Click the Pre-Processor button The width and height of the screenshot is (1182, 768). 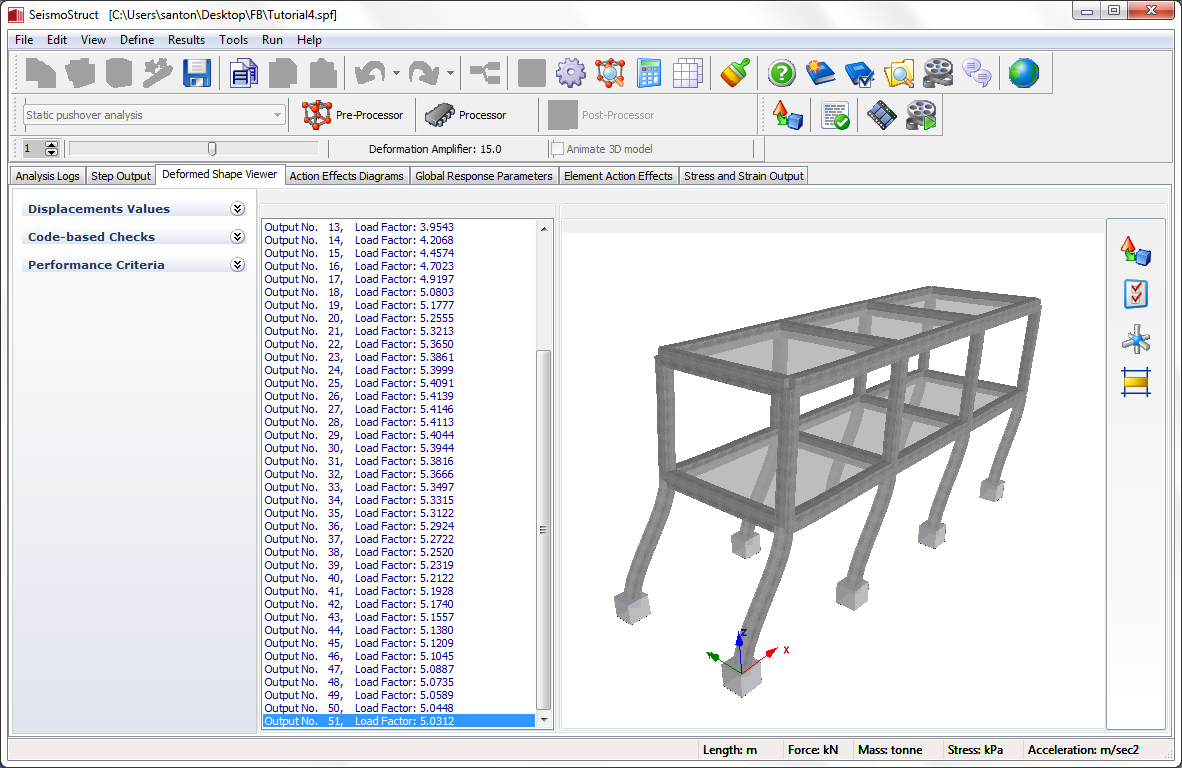[353, 115]
